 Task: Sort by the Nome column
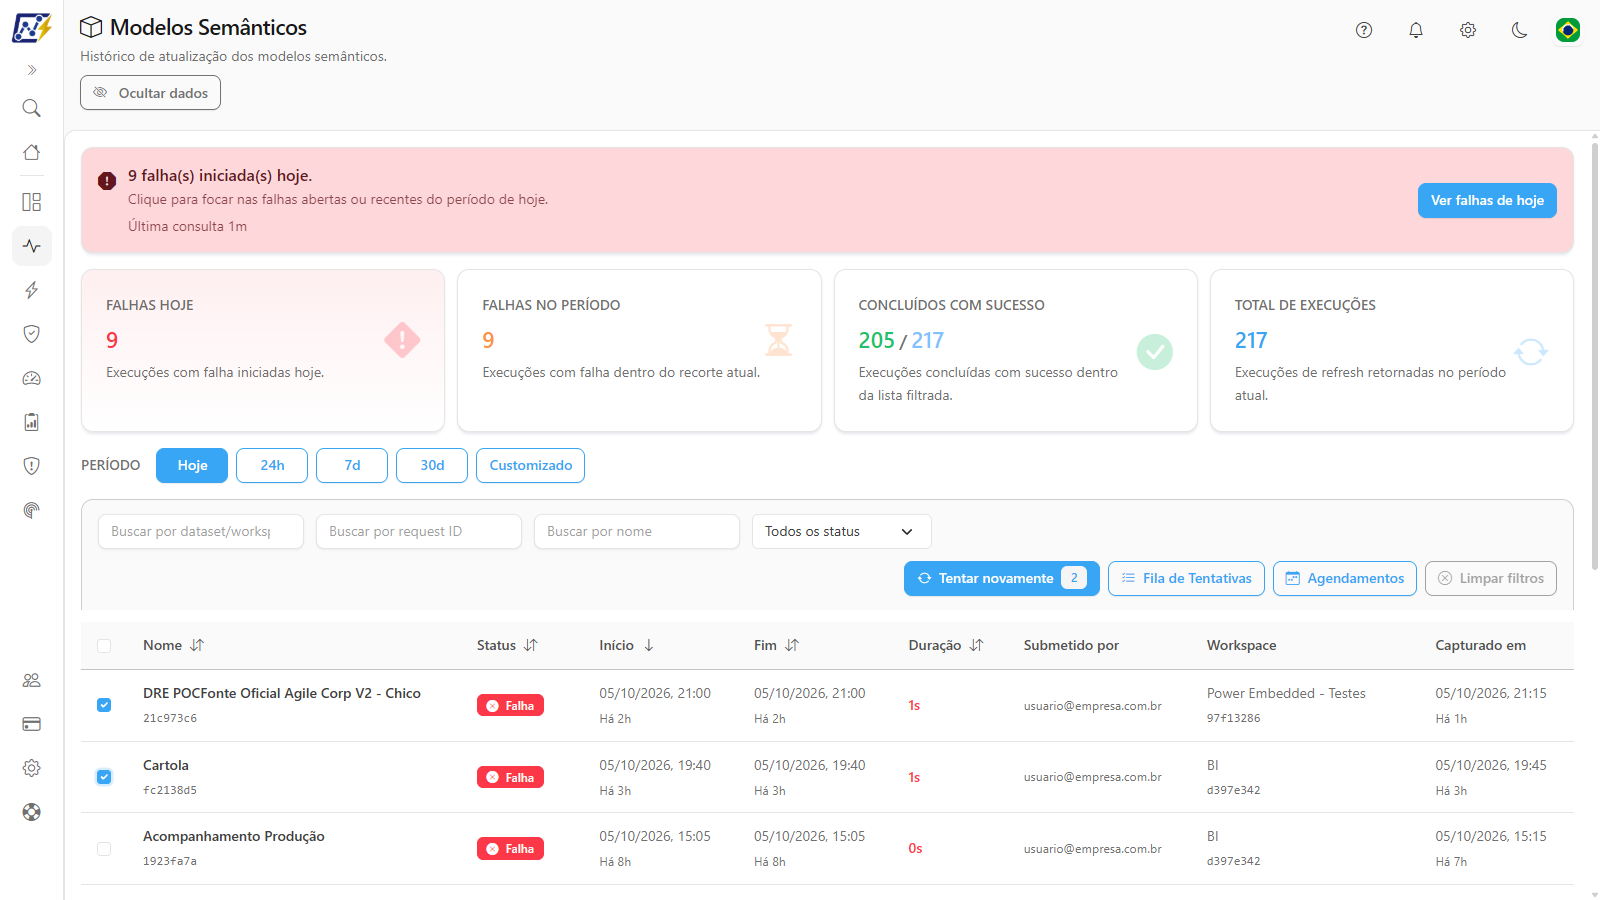(173, 646)
